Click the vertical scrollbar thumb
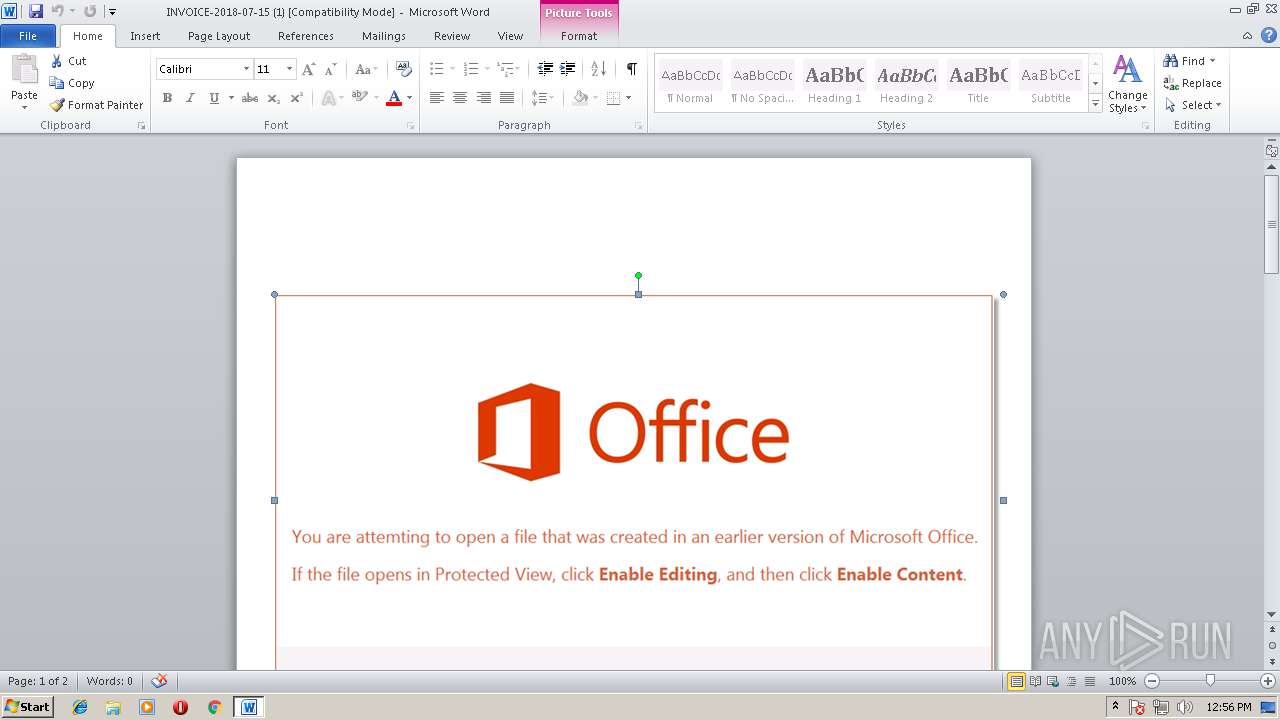The image size is (1280, 720). [1272, 223]
